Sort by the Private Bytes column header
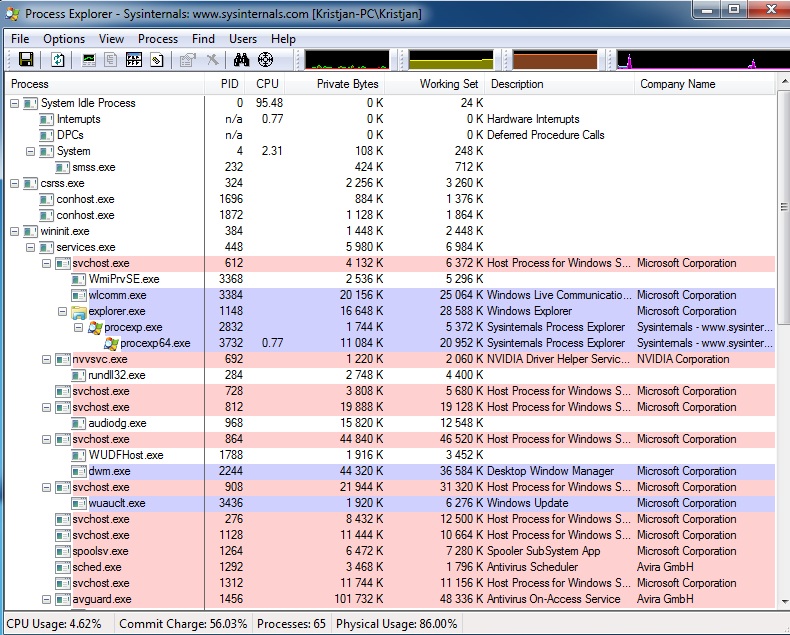This screenshot has height=635, width=790. (x=335, y=84)
